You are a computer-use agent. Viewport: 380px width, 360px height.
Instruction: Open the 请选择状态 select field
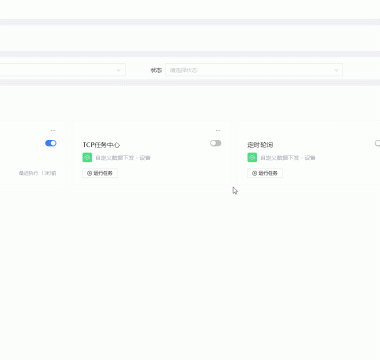click(254, 70)
